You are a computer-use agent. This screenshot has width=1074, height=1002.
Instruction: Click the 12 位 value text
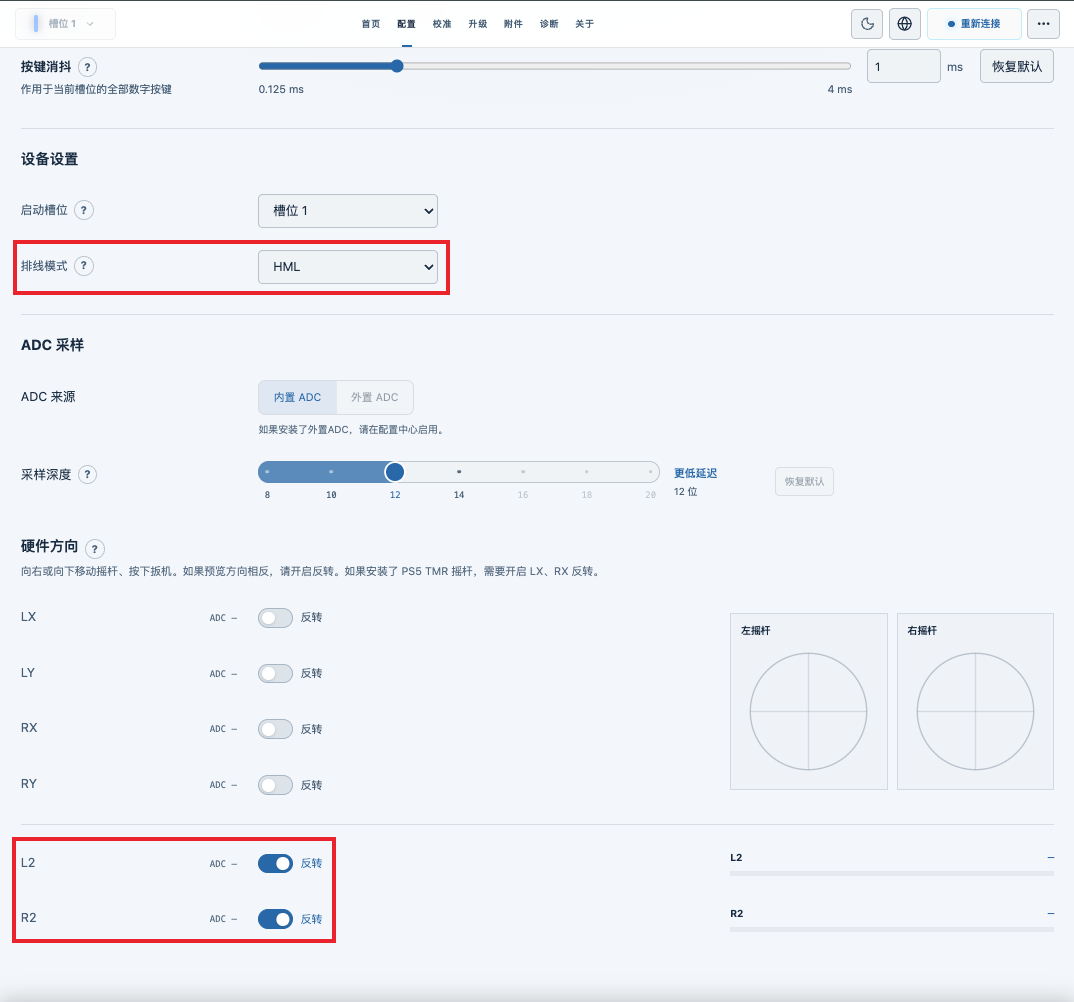686,492
